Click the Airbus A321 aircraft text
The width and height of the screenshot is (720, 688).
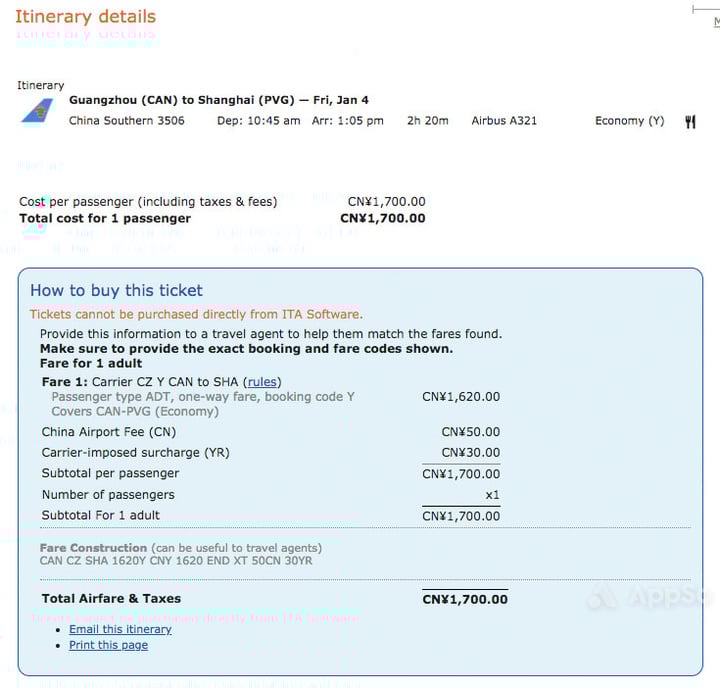click(x=504, y=121)
